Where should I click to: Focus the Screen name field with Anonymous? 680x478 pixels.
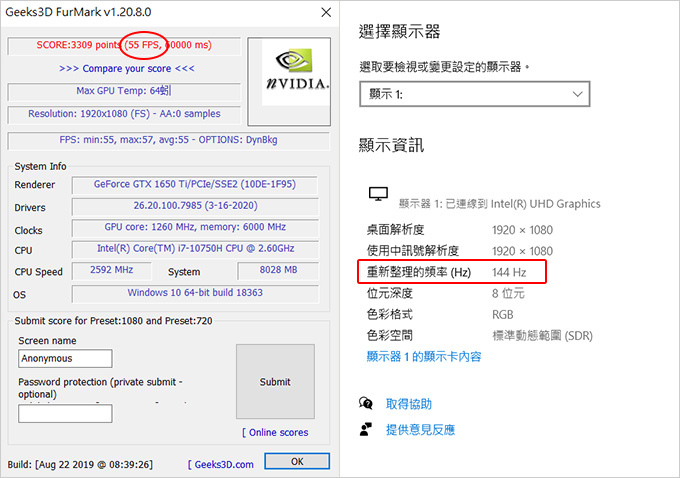point(65,358)
